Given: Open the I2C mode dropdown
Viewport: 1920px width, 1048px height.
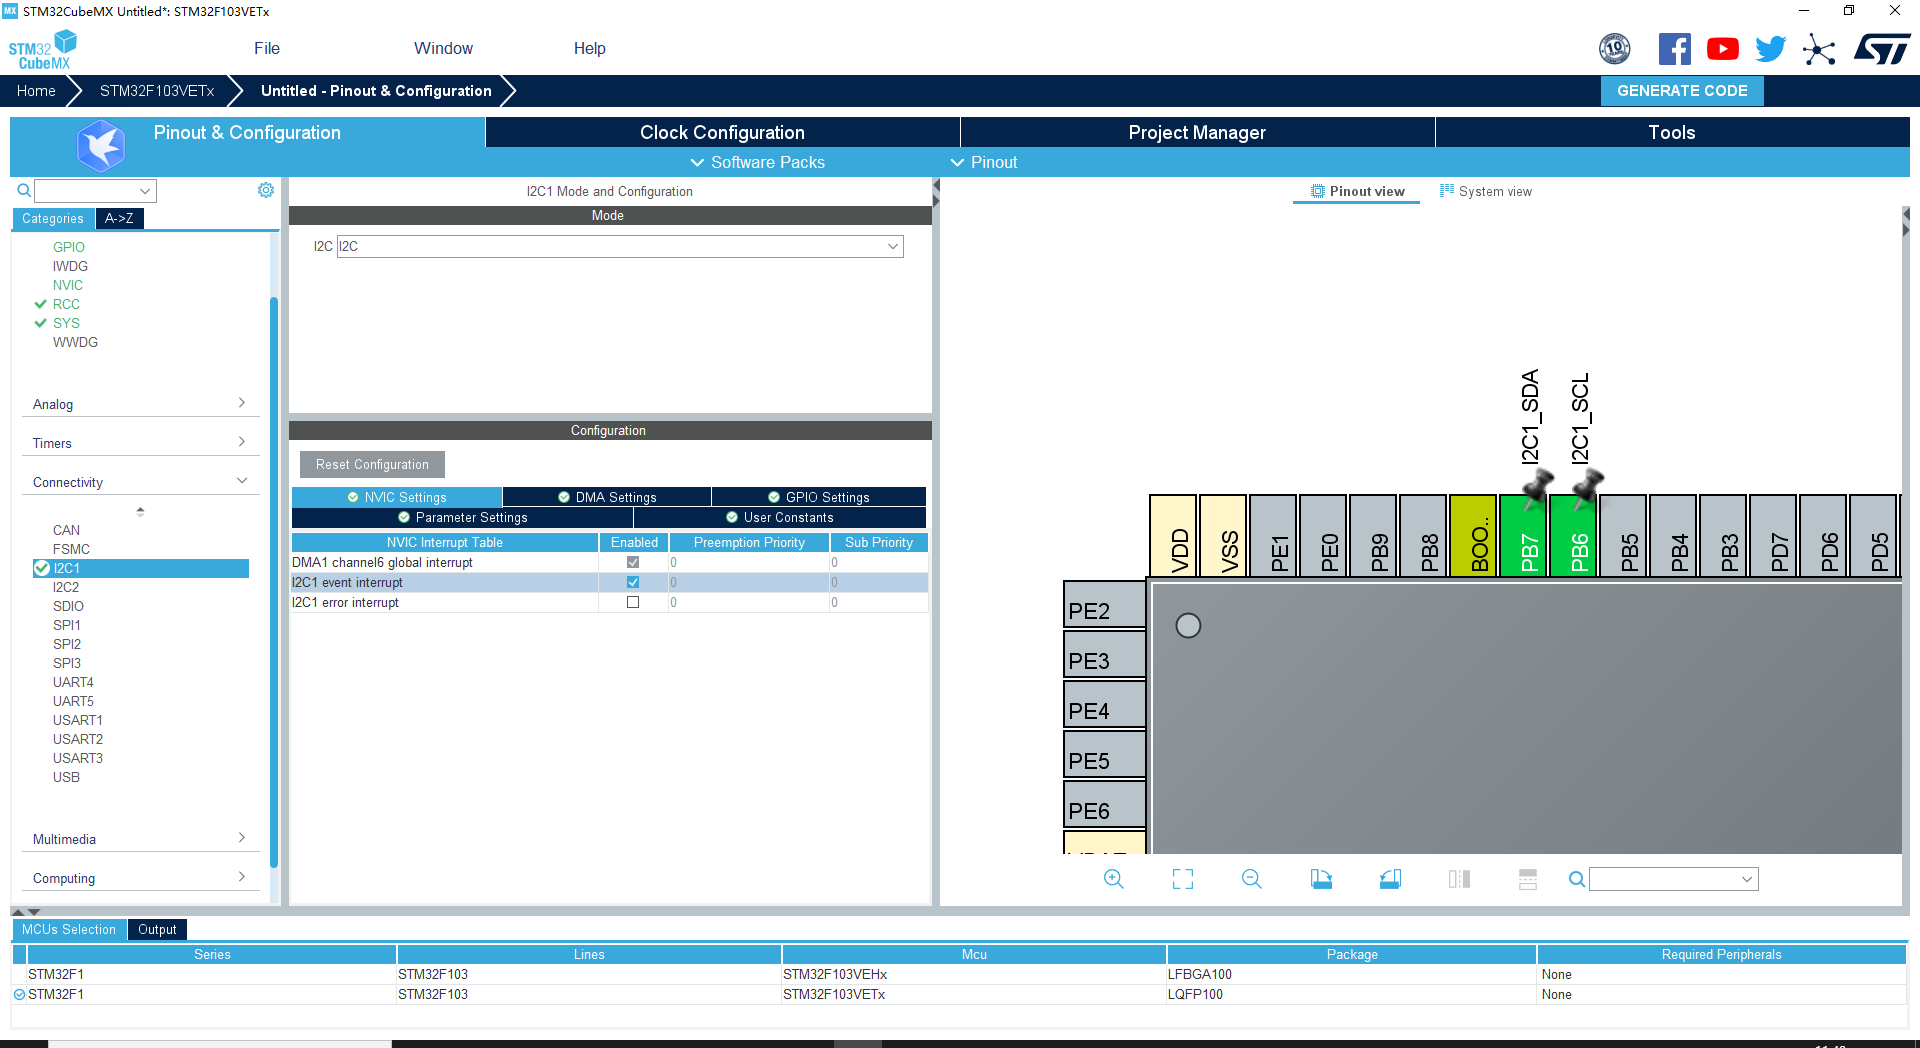Looking at the screenshot, I should [x=893, y=246].
